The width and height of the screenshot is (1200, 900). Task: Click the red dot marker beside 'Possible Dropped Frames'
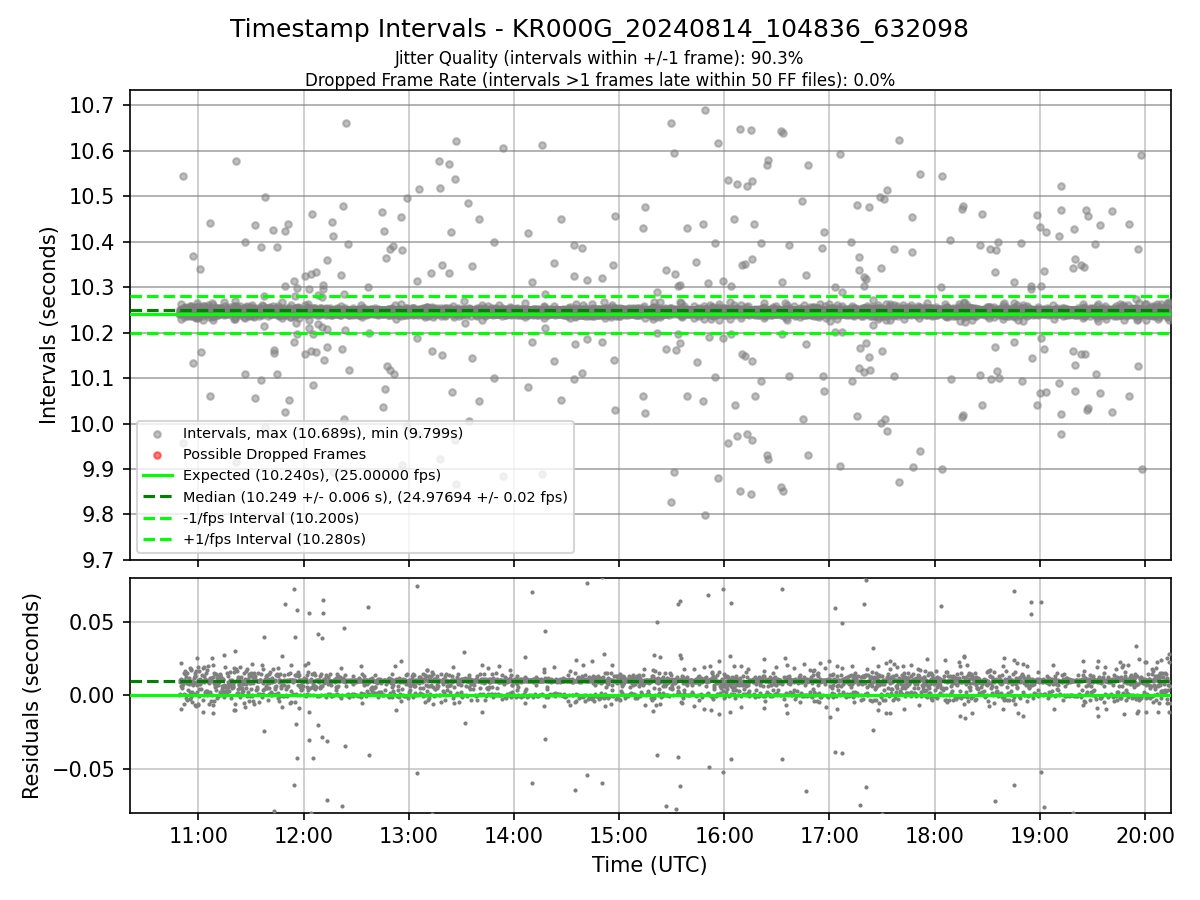click(156, 455)
